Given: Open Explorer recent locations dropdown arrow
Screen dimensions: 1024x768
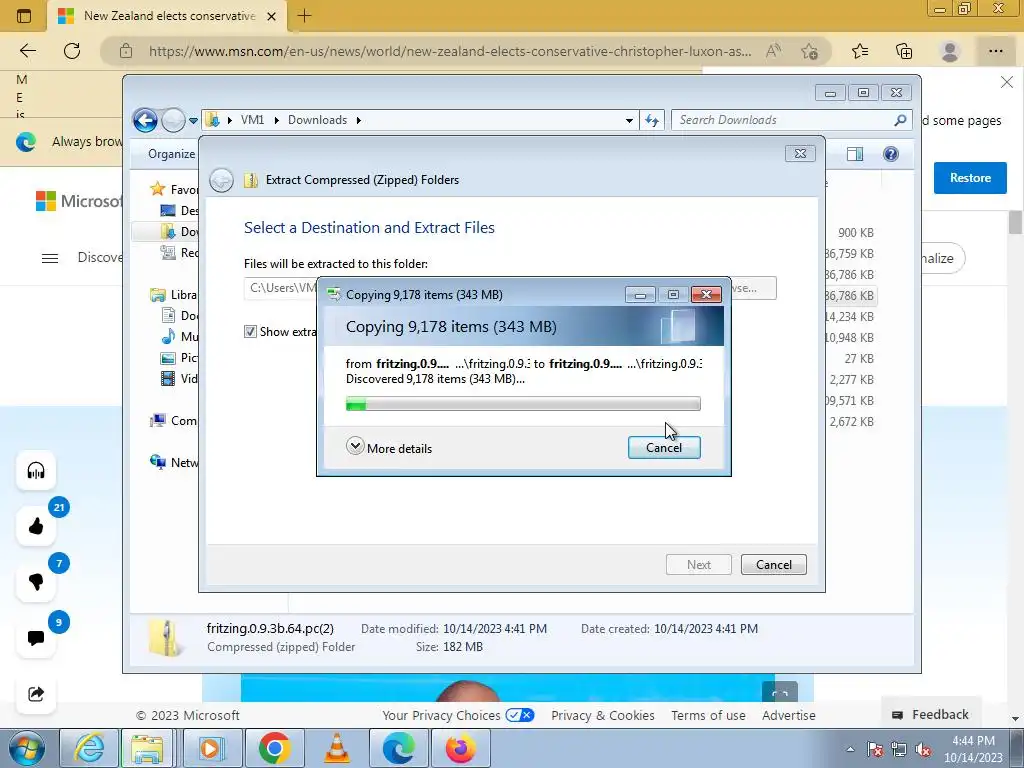Looking at the screenshot, I should click(193, 121).
